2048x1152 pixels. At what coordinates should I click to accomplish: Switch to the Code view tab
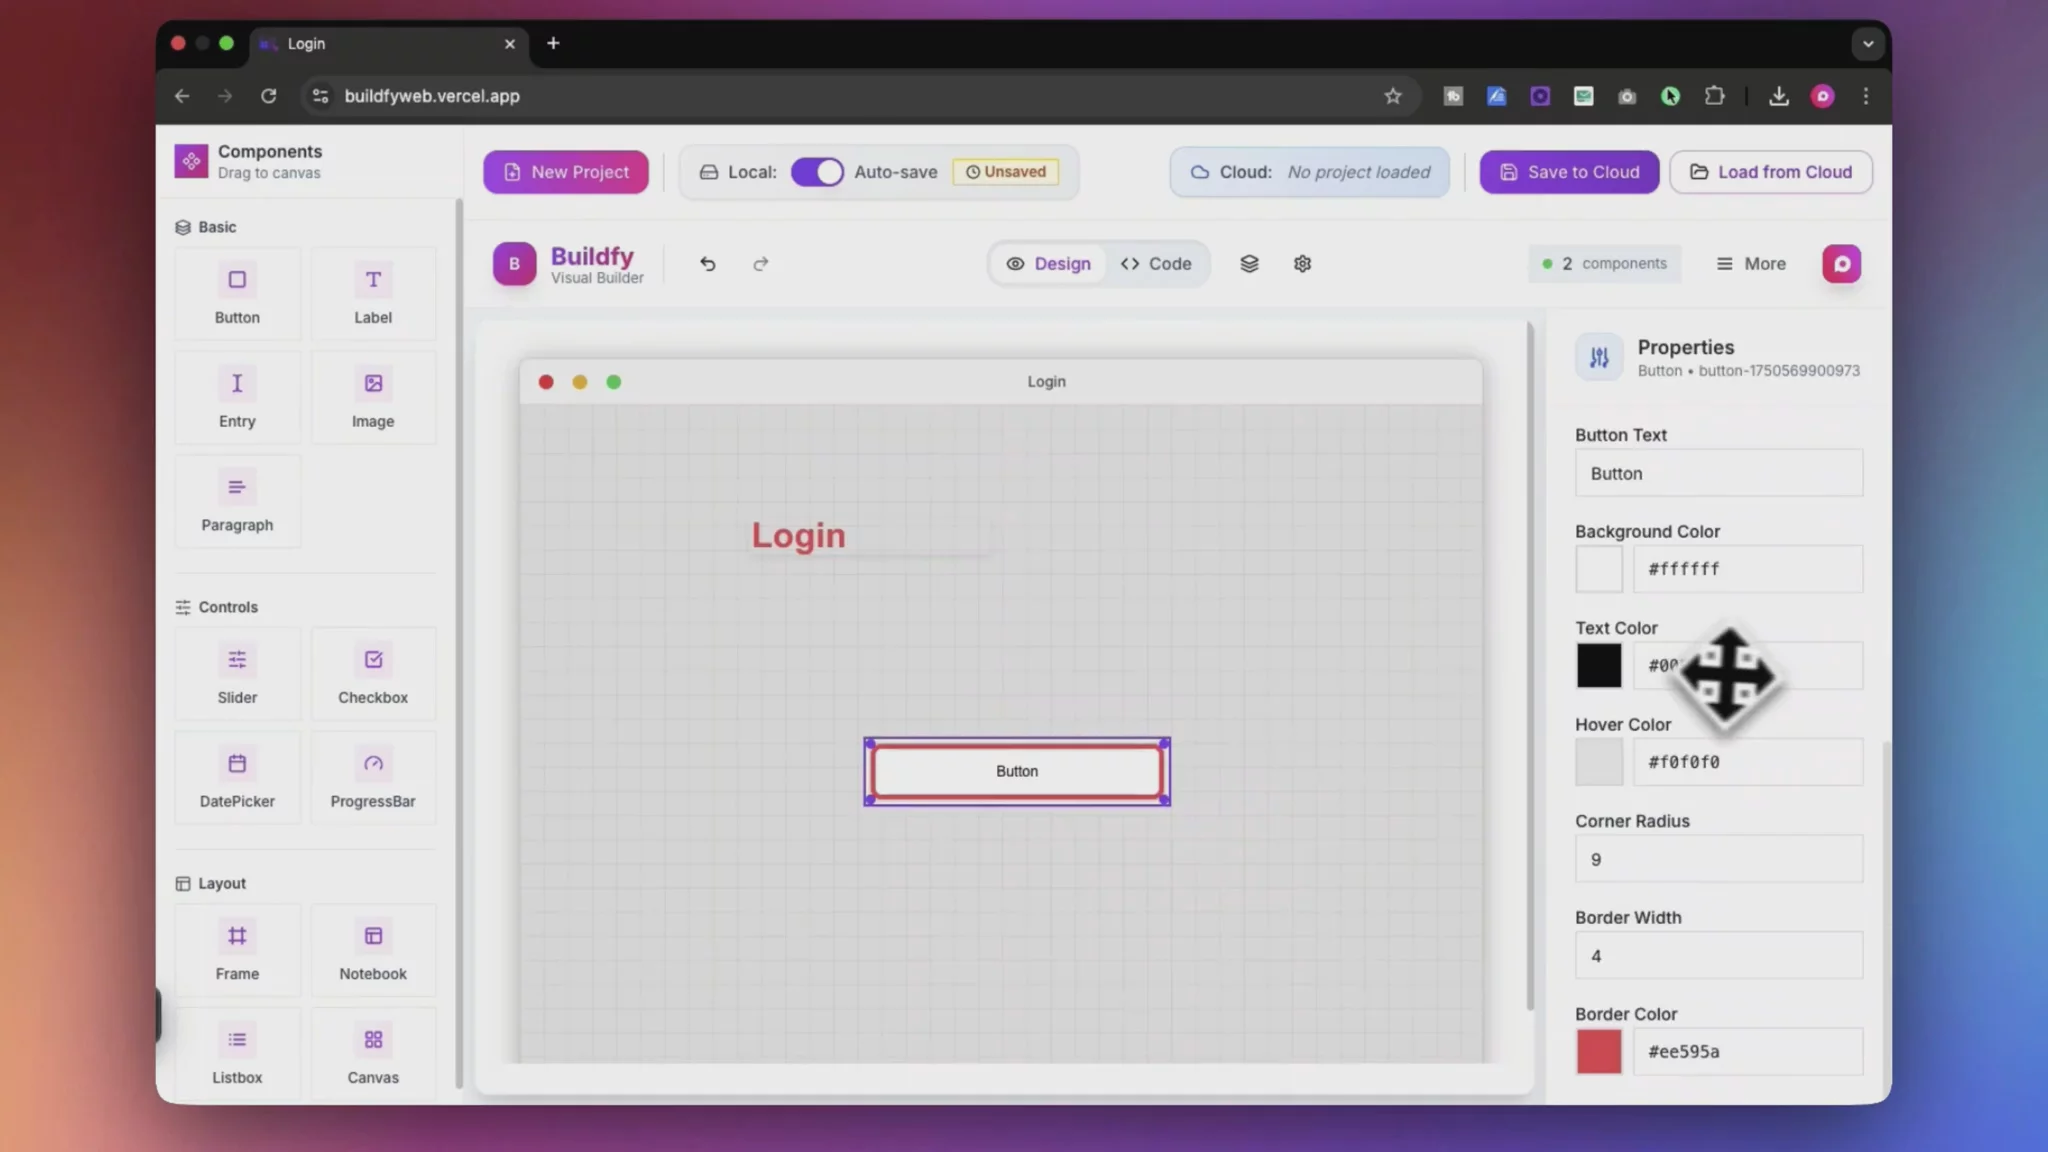coord(1156,263)
